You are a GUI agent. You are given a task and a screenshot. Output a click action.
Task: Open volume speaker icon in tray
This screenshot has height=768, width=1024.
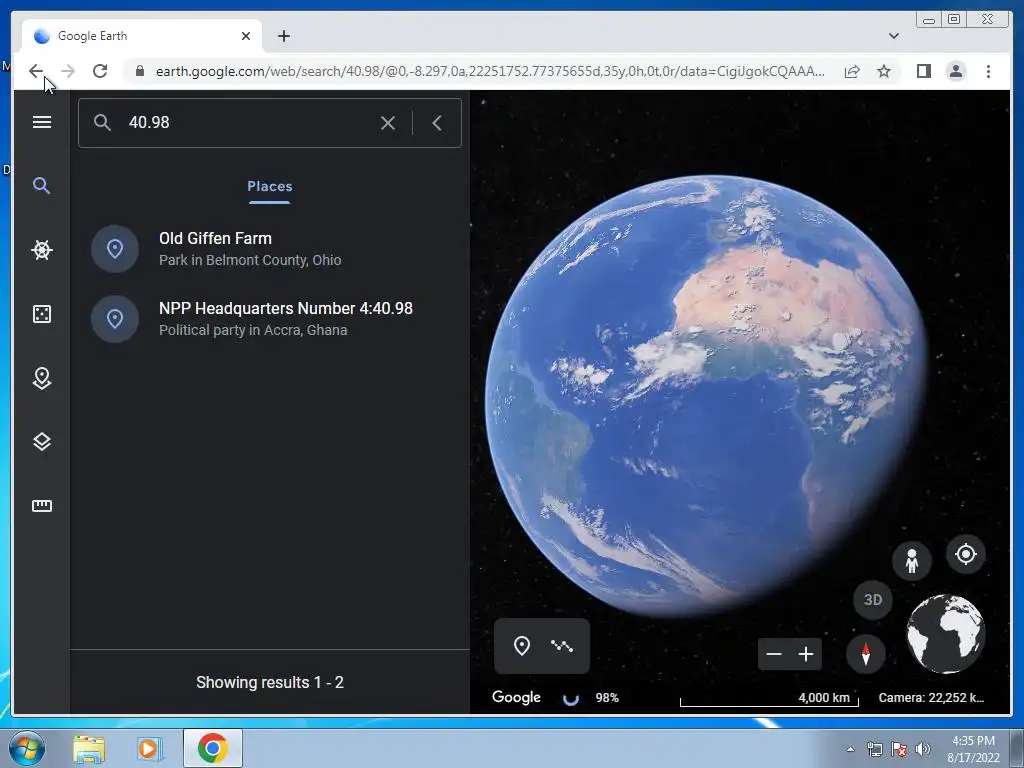[x=922, y=749]
